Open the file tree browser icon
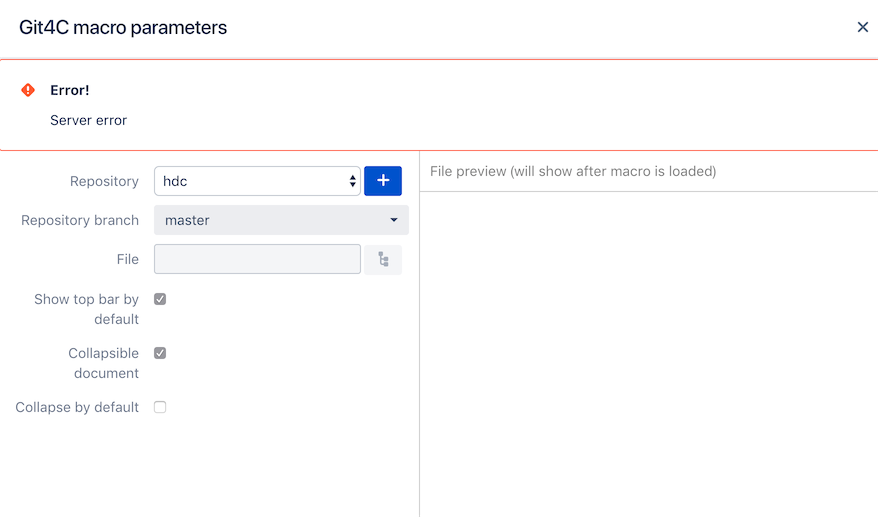 click(x=383, y=259)
